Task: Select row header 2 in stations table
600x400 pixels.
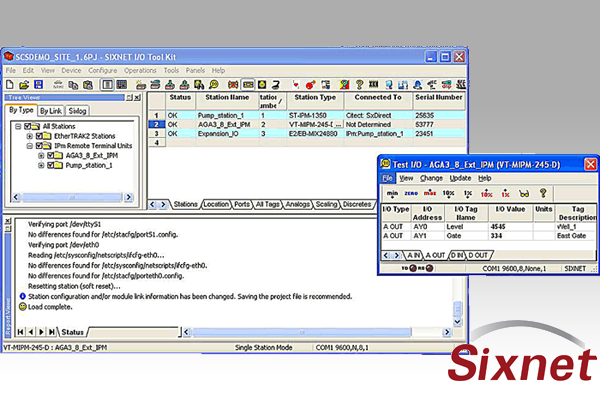Action: click(157, 124)
